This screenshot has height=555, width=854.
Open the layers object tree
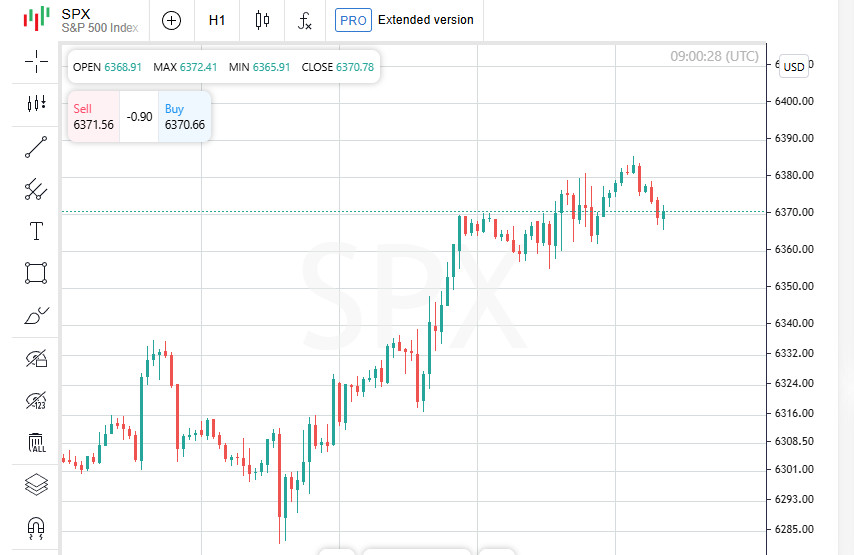click(x=36, y=485)
